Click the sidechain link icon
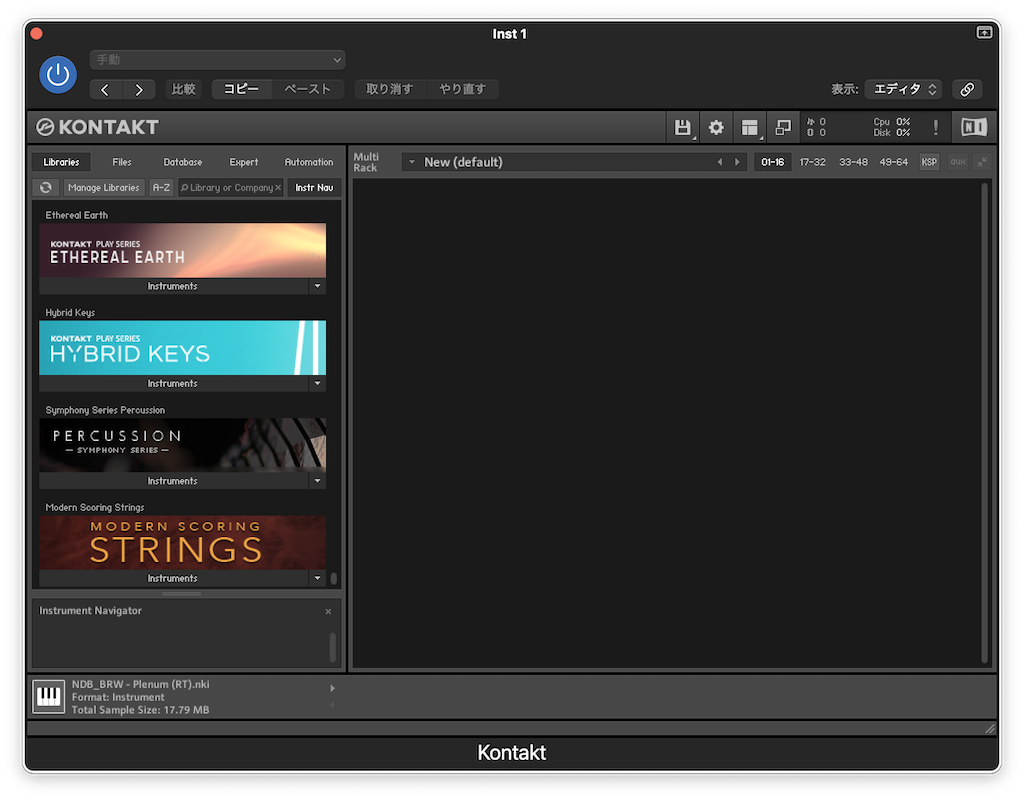The height and width of the screenshot is (800, 1024). point(967,89)
